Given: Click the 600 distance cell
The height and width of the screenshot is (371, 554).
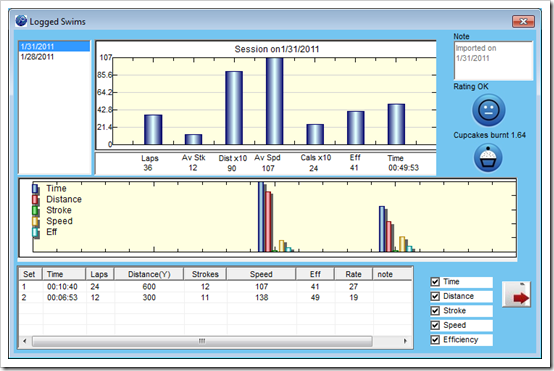Looking at the screenshot, I should [149, 287].
